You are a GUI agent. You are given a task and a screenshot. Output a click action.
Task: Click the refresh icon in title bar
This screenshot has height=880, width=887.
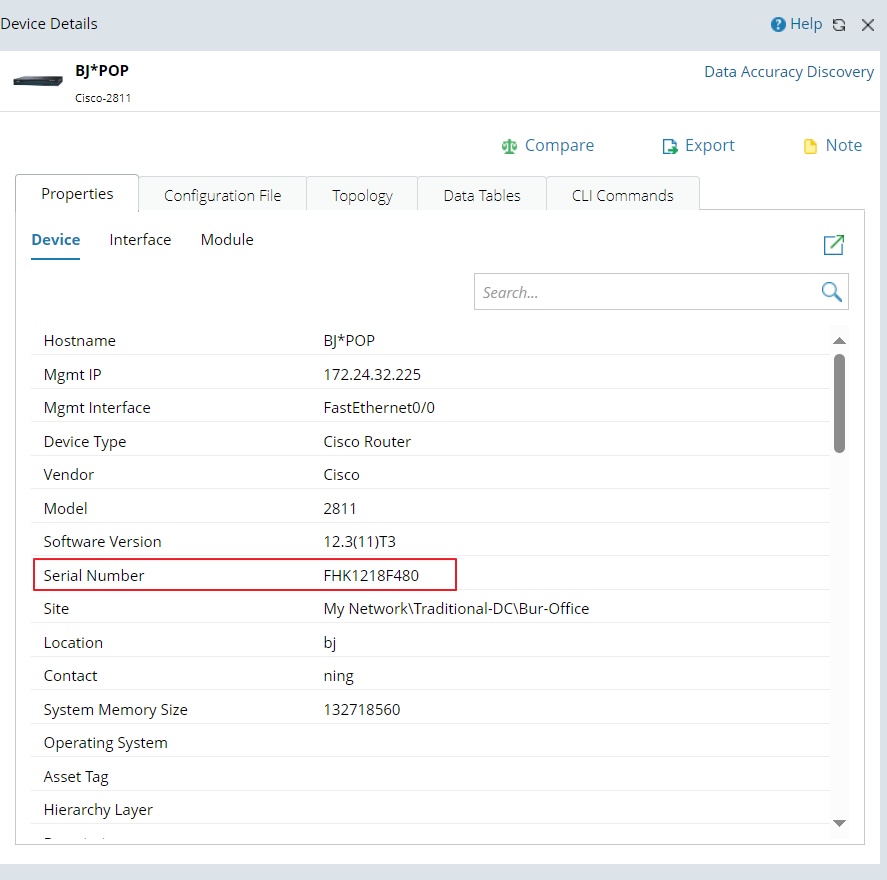(839, 25)
